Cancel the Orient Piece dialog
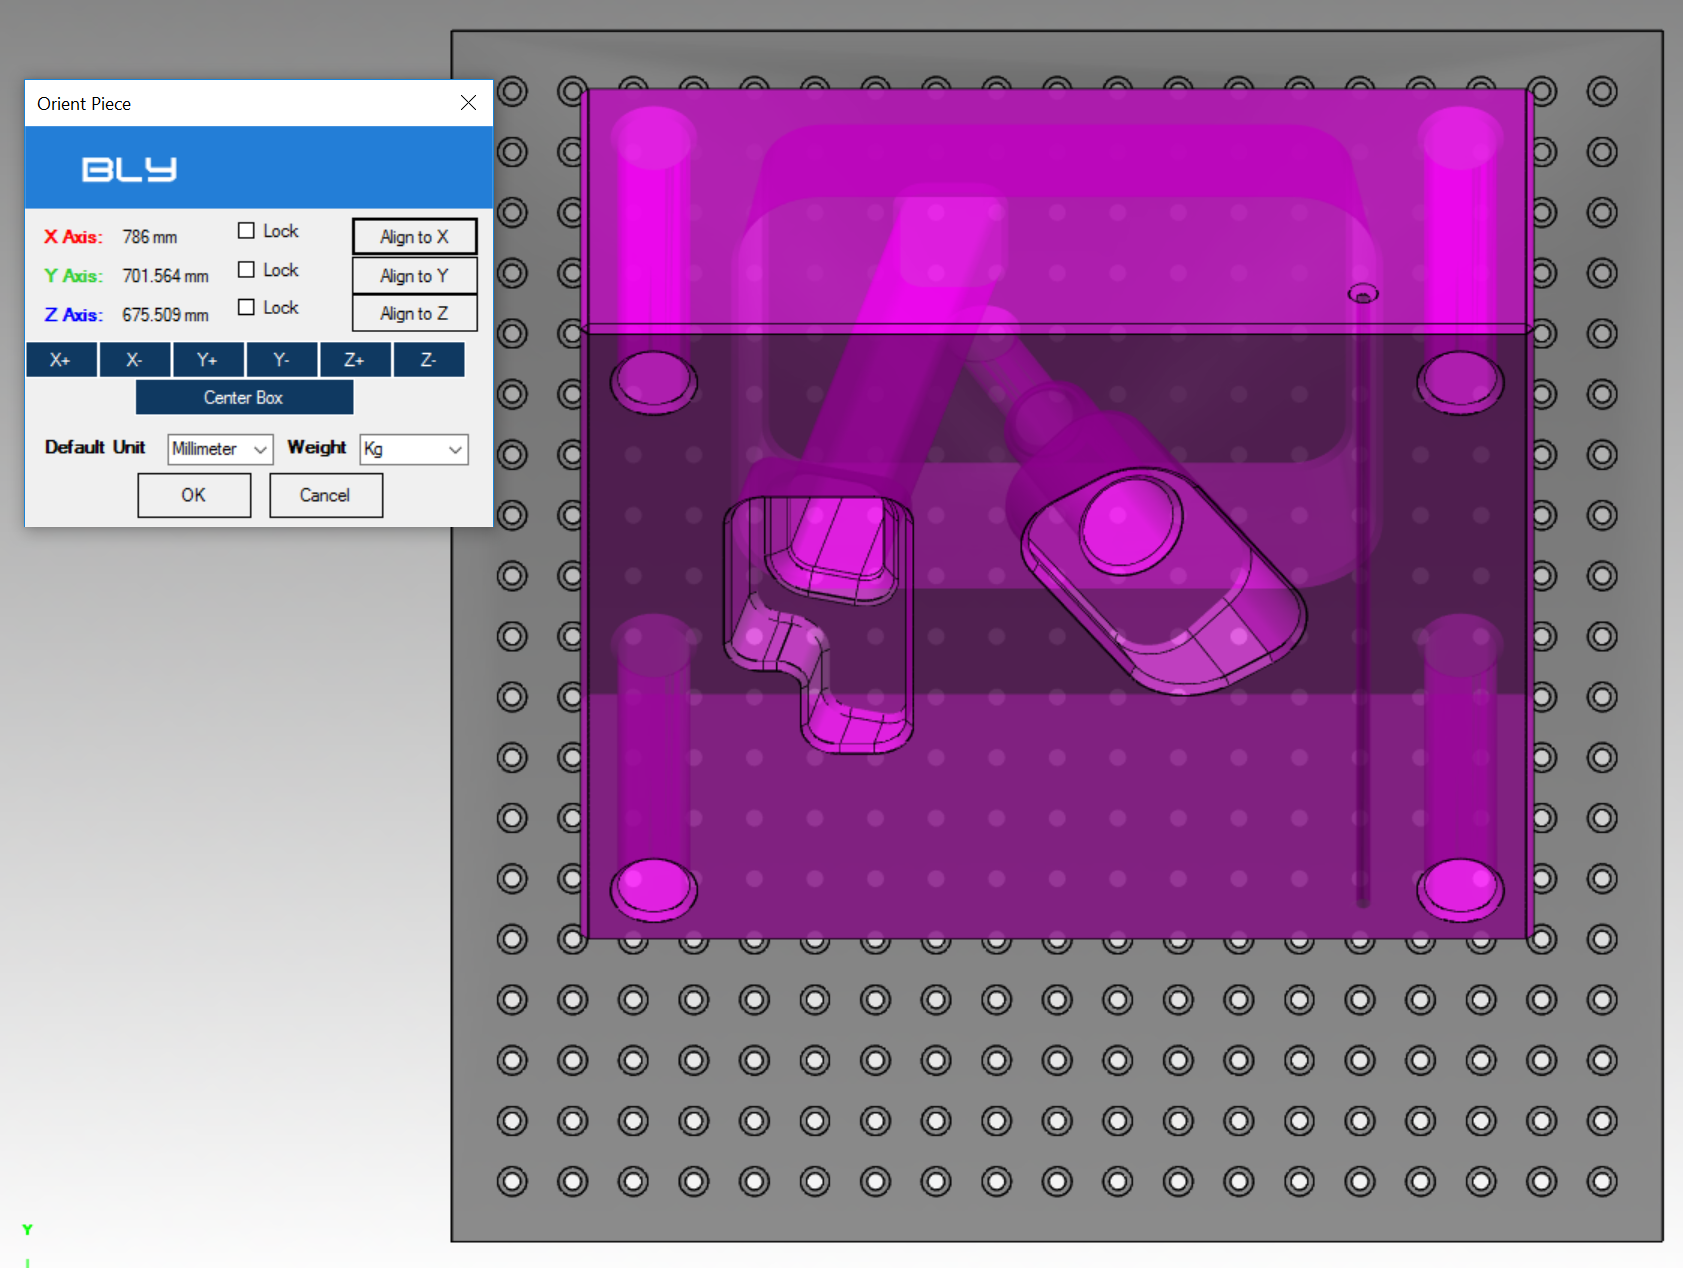1683x1268 pixels. (x=326, y=495)
